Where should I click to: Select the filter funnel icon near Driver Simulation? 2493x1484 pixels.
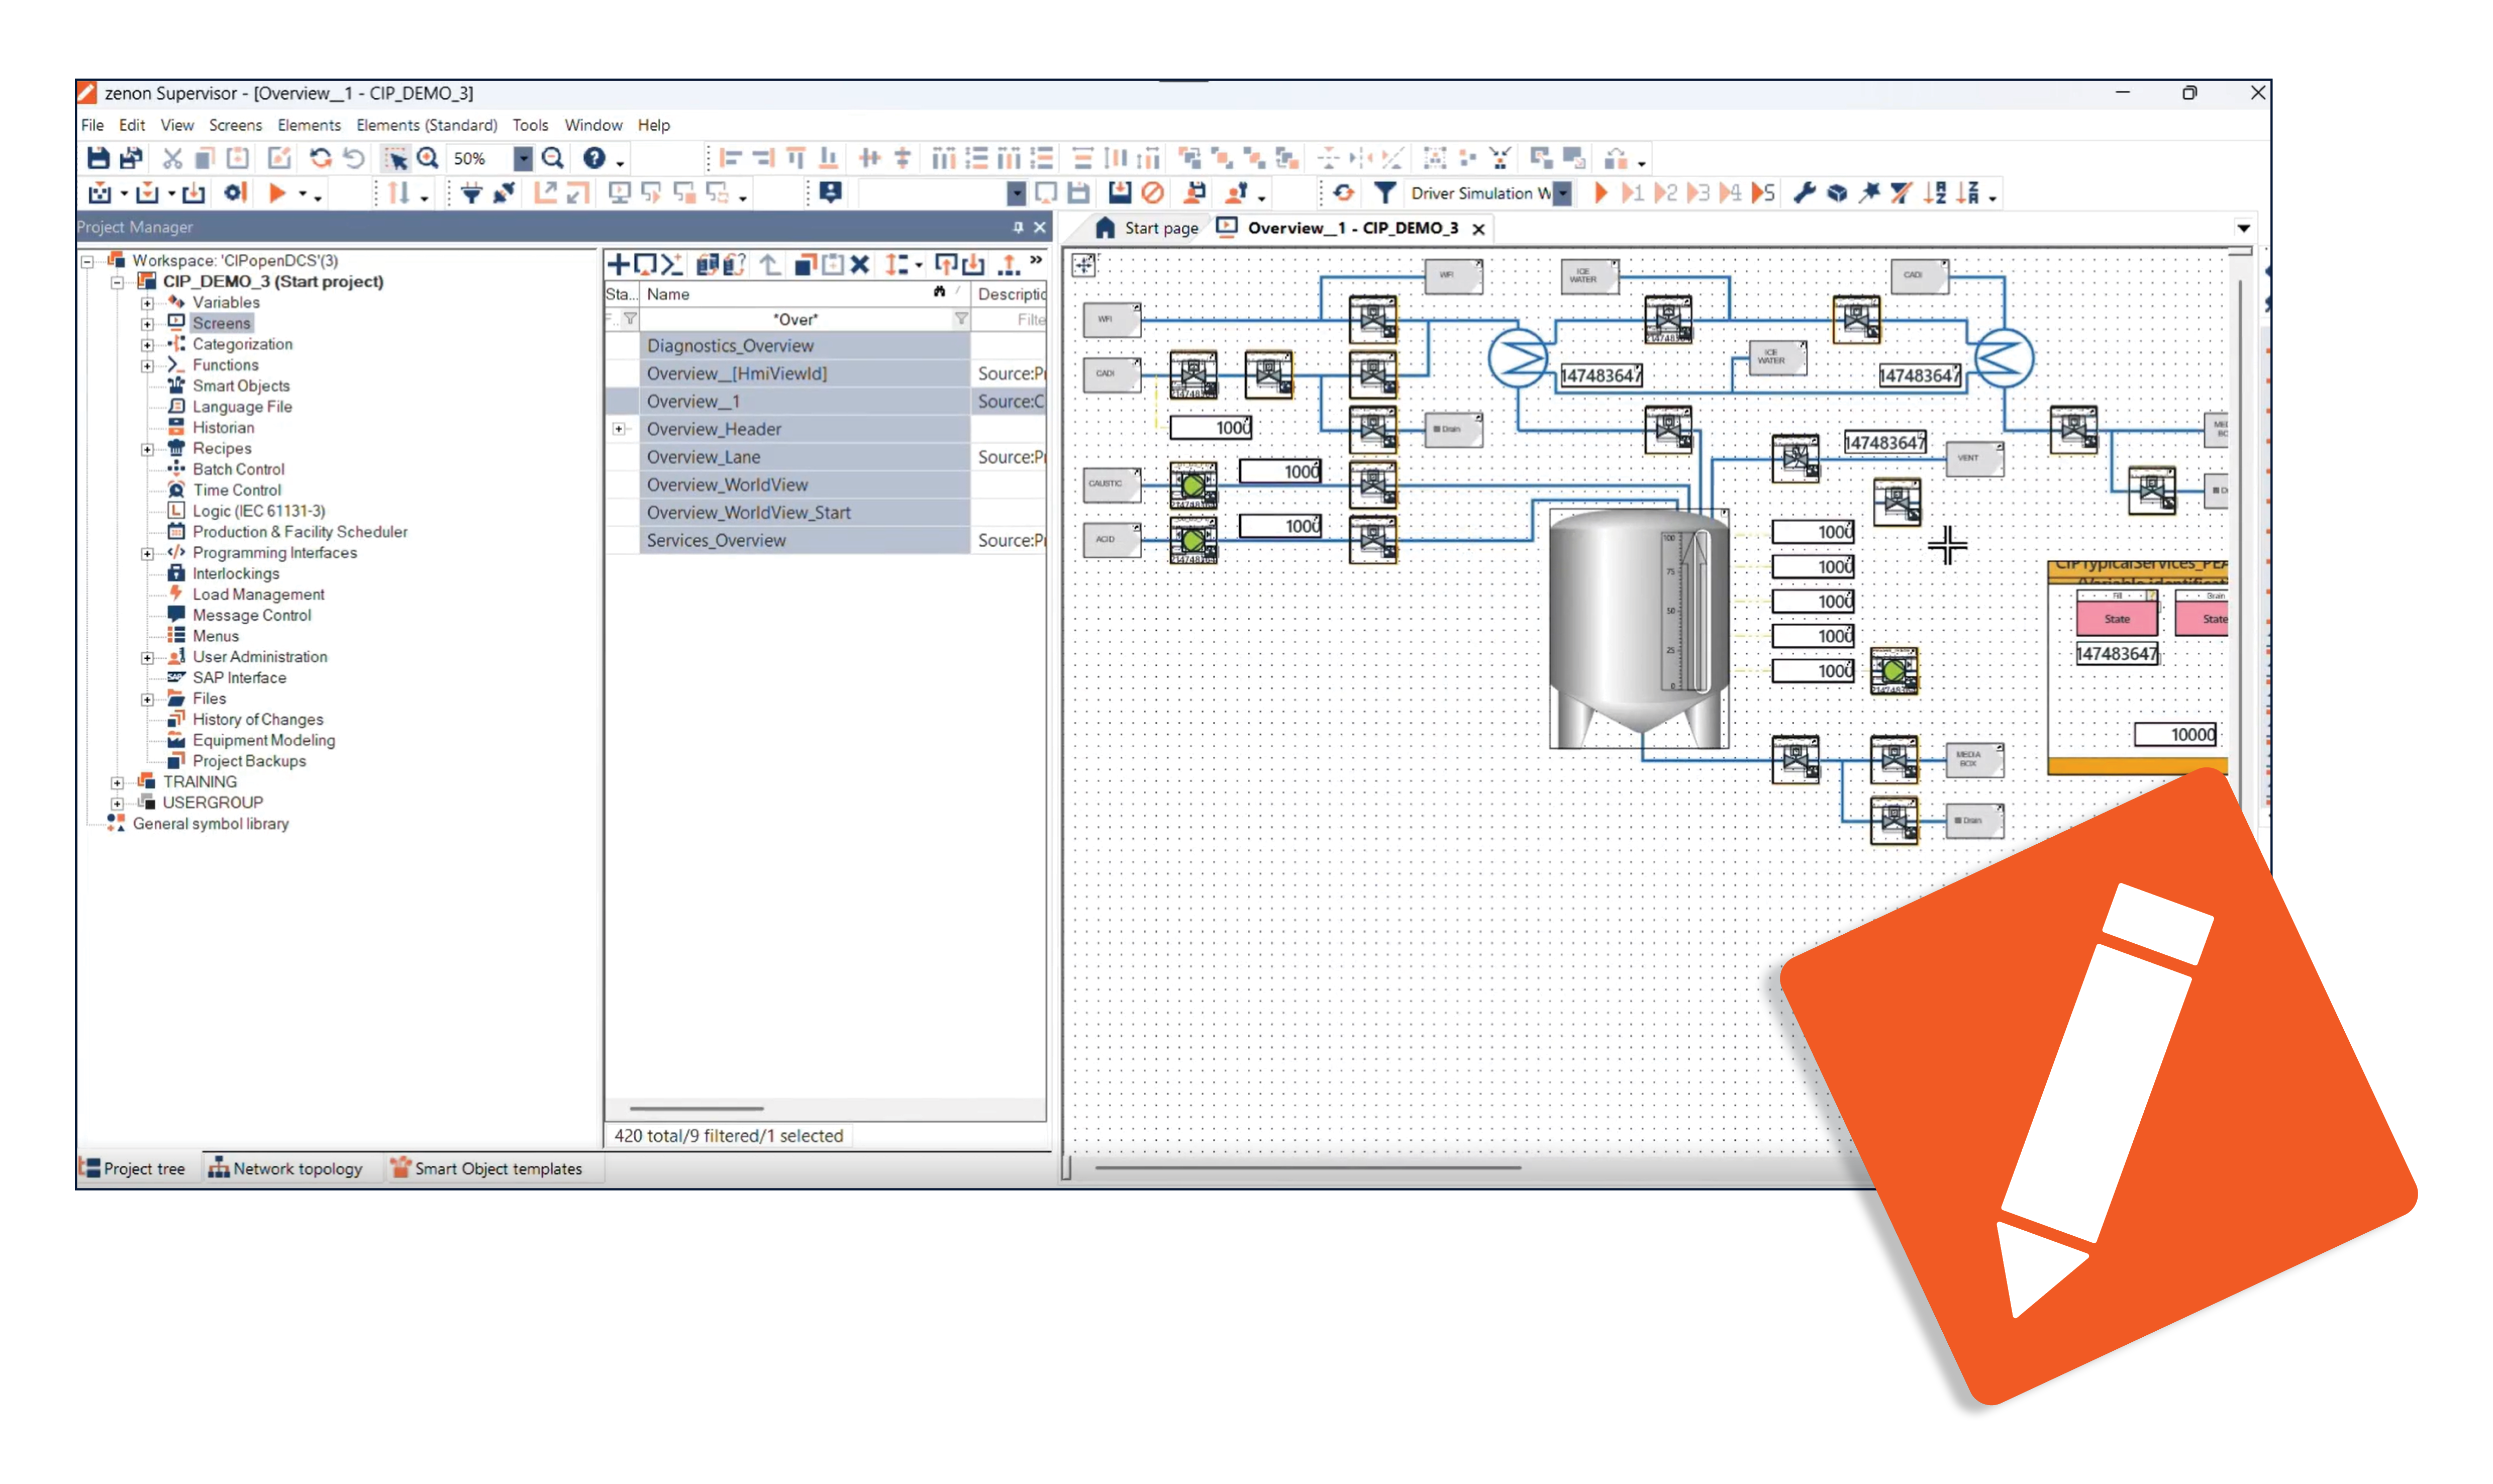click(1384, 193)
